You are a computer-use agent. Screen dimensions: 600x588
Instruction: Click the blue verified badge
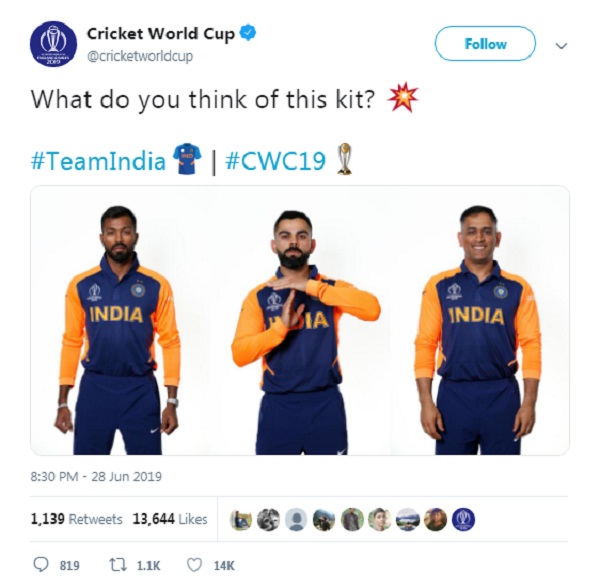[248, 33]
